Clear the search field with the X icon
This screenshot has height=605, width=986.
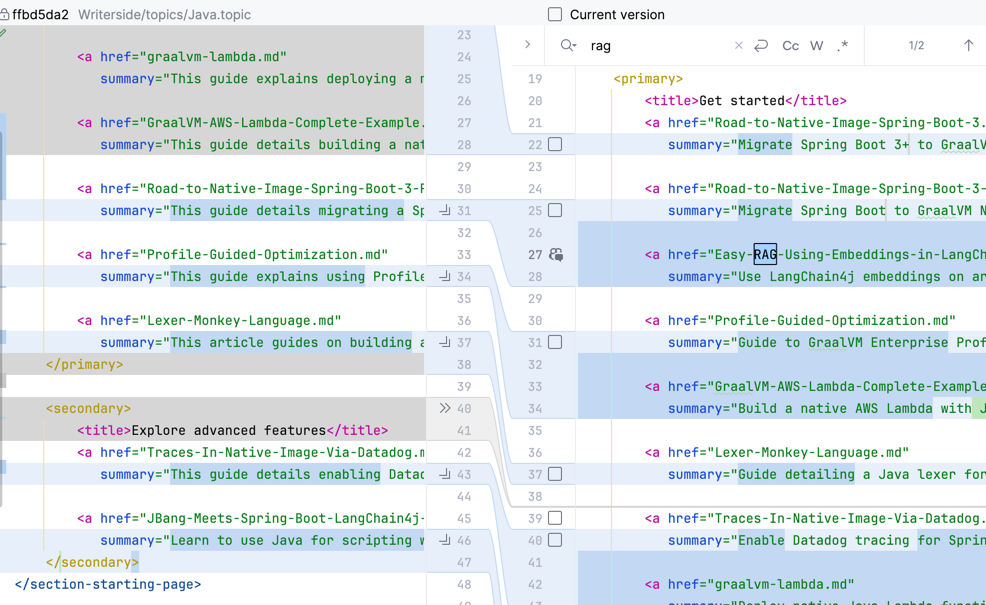tap(738, 45)
